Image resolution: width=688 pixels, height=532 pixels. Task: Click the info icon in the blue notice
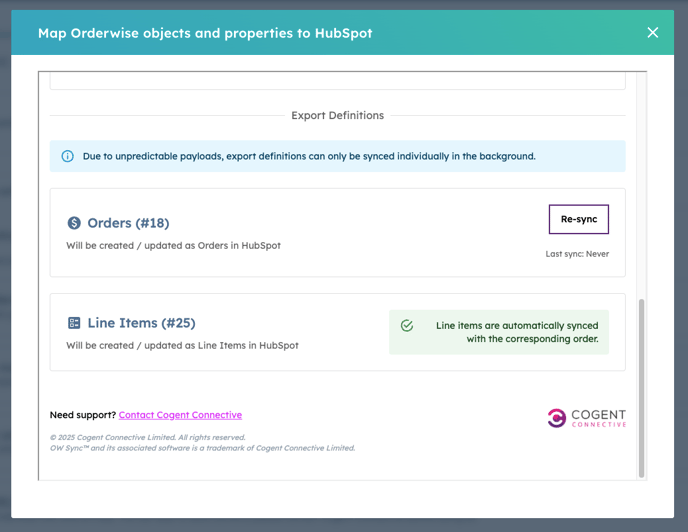coord(68,156)
